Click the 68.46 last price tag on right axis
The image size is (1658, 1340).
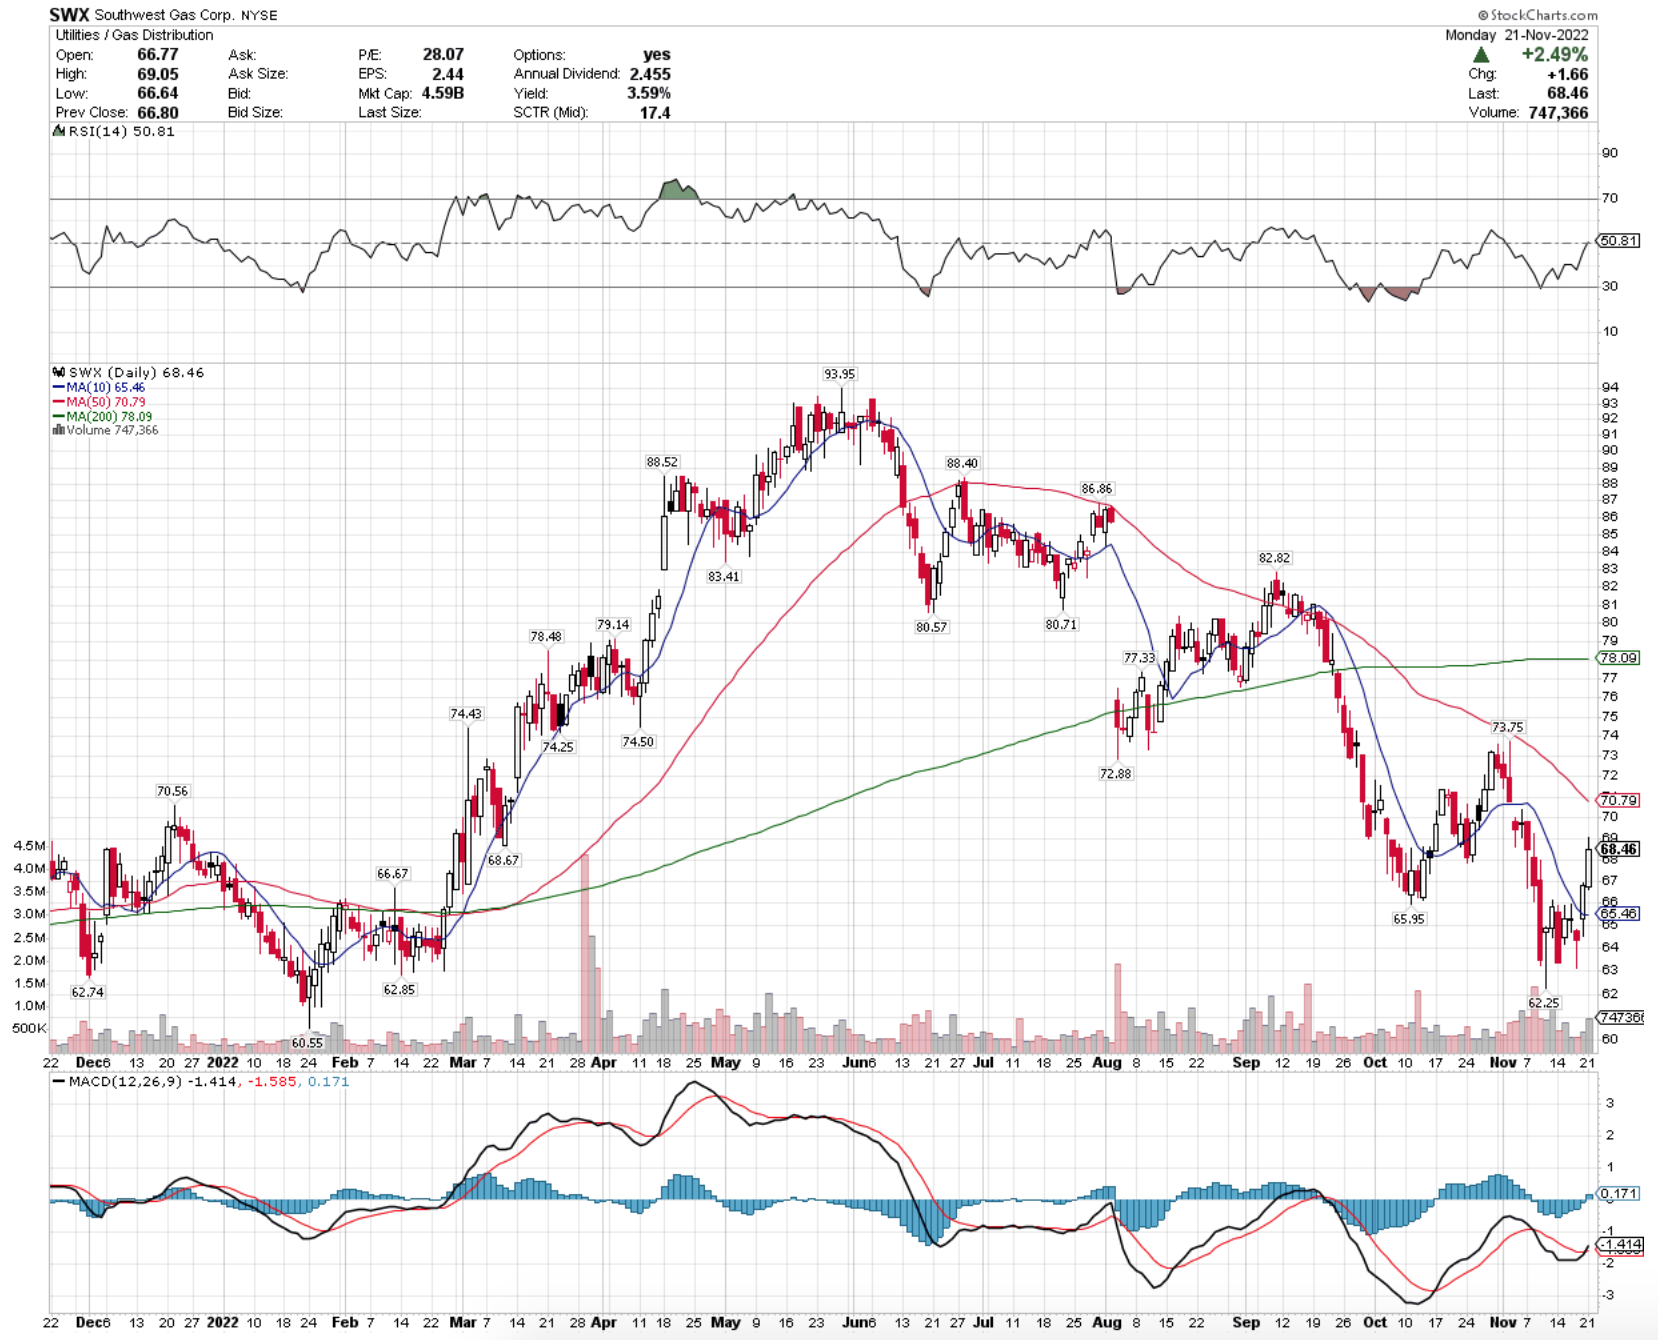pyautogui.click(x=1619, y=849)
